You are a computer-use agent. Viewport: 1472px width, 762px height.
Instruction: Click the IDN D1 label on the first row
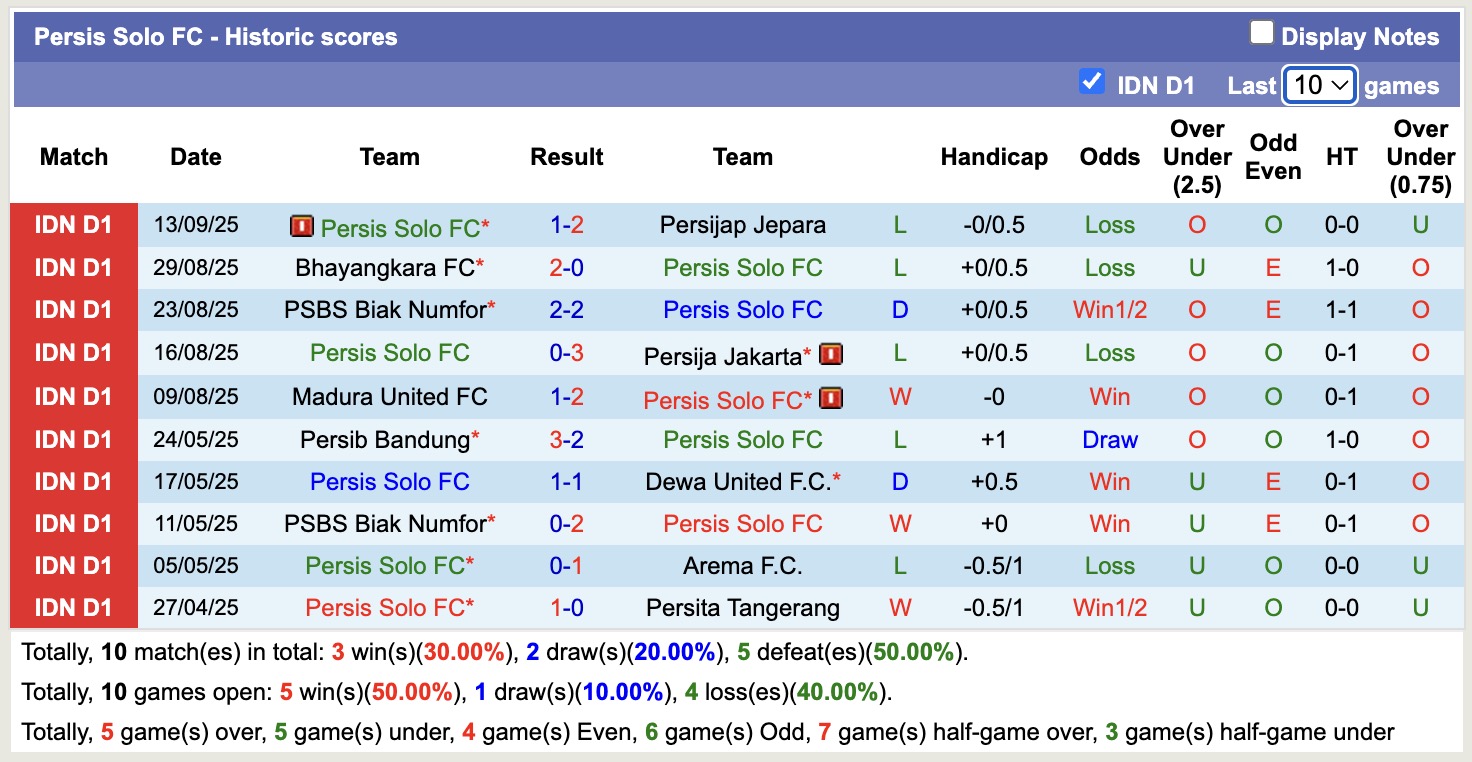(74, 225)
